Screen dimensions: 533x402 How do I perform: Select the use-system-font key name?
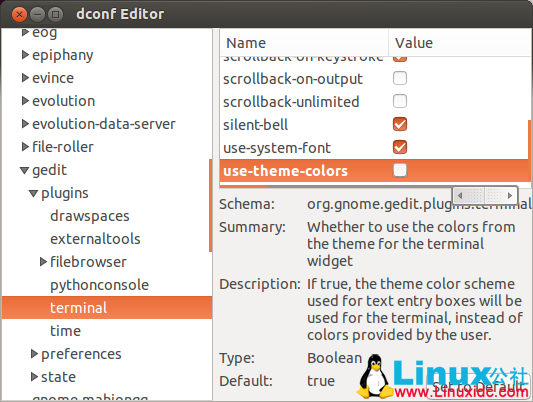[277, 148]
